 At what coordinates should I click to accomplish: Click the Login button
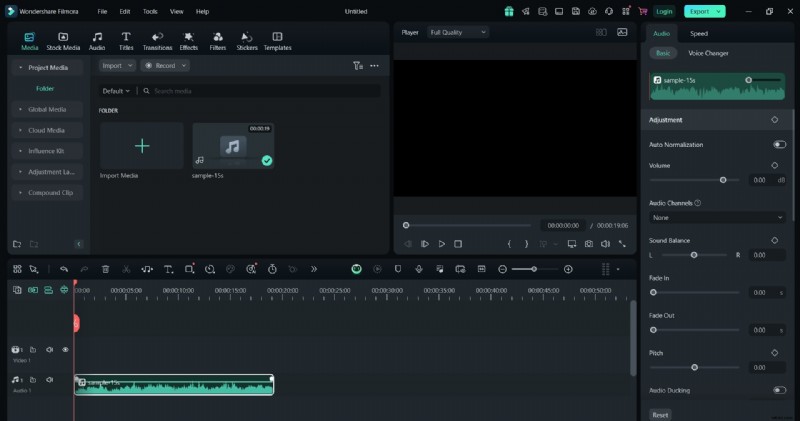pos(664,11)
